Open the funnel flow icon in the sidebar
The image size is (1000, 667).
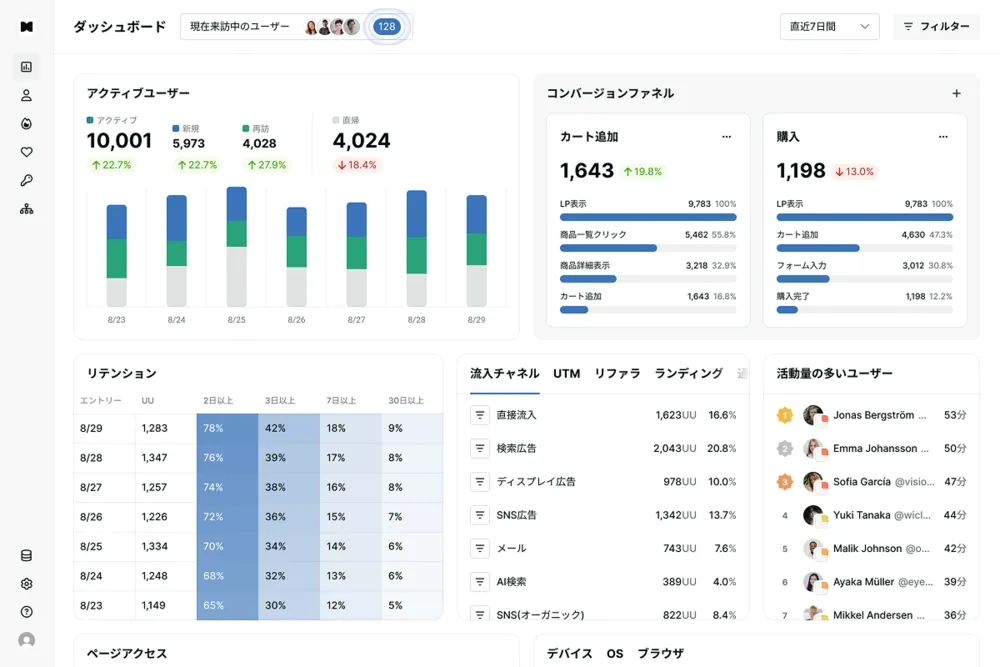tap(26, 208)
